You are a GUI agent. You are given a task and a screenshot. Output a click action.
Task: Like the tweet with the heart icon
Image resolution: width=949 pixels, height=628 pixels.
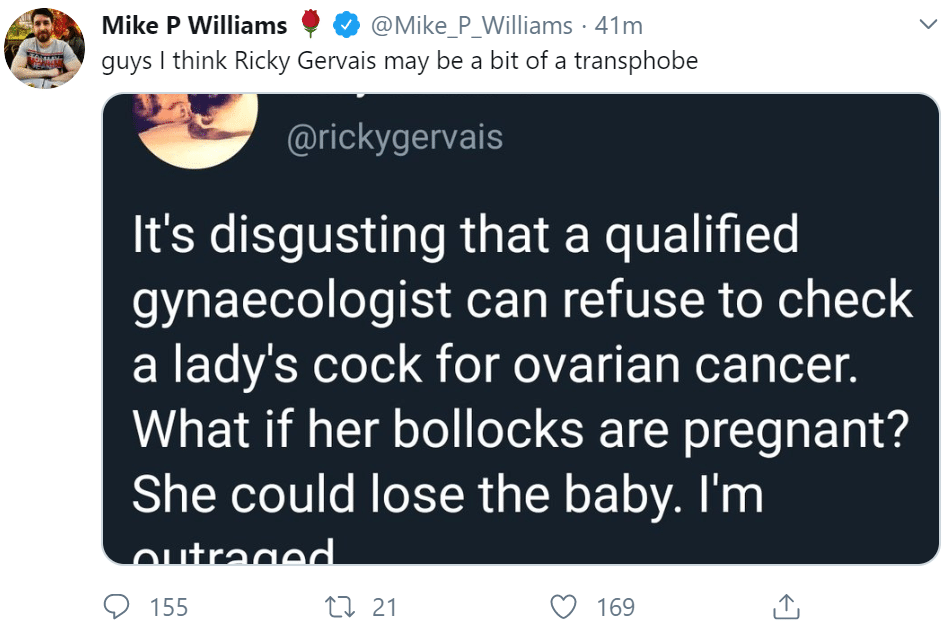[563, 607]
